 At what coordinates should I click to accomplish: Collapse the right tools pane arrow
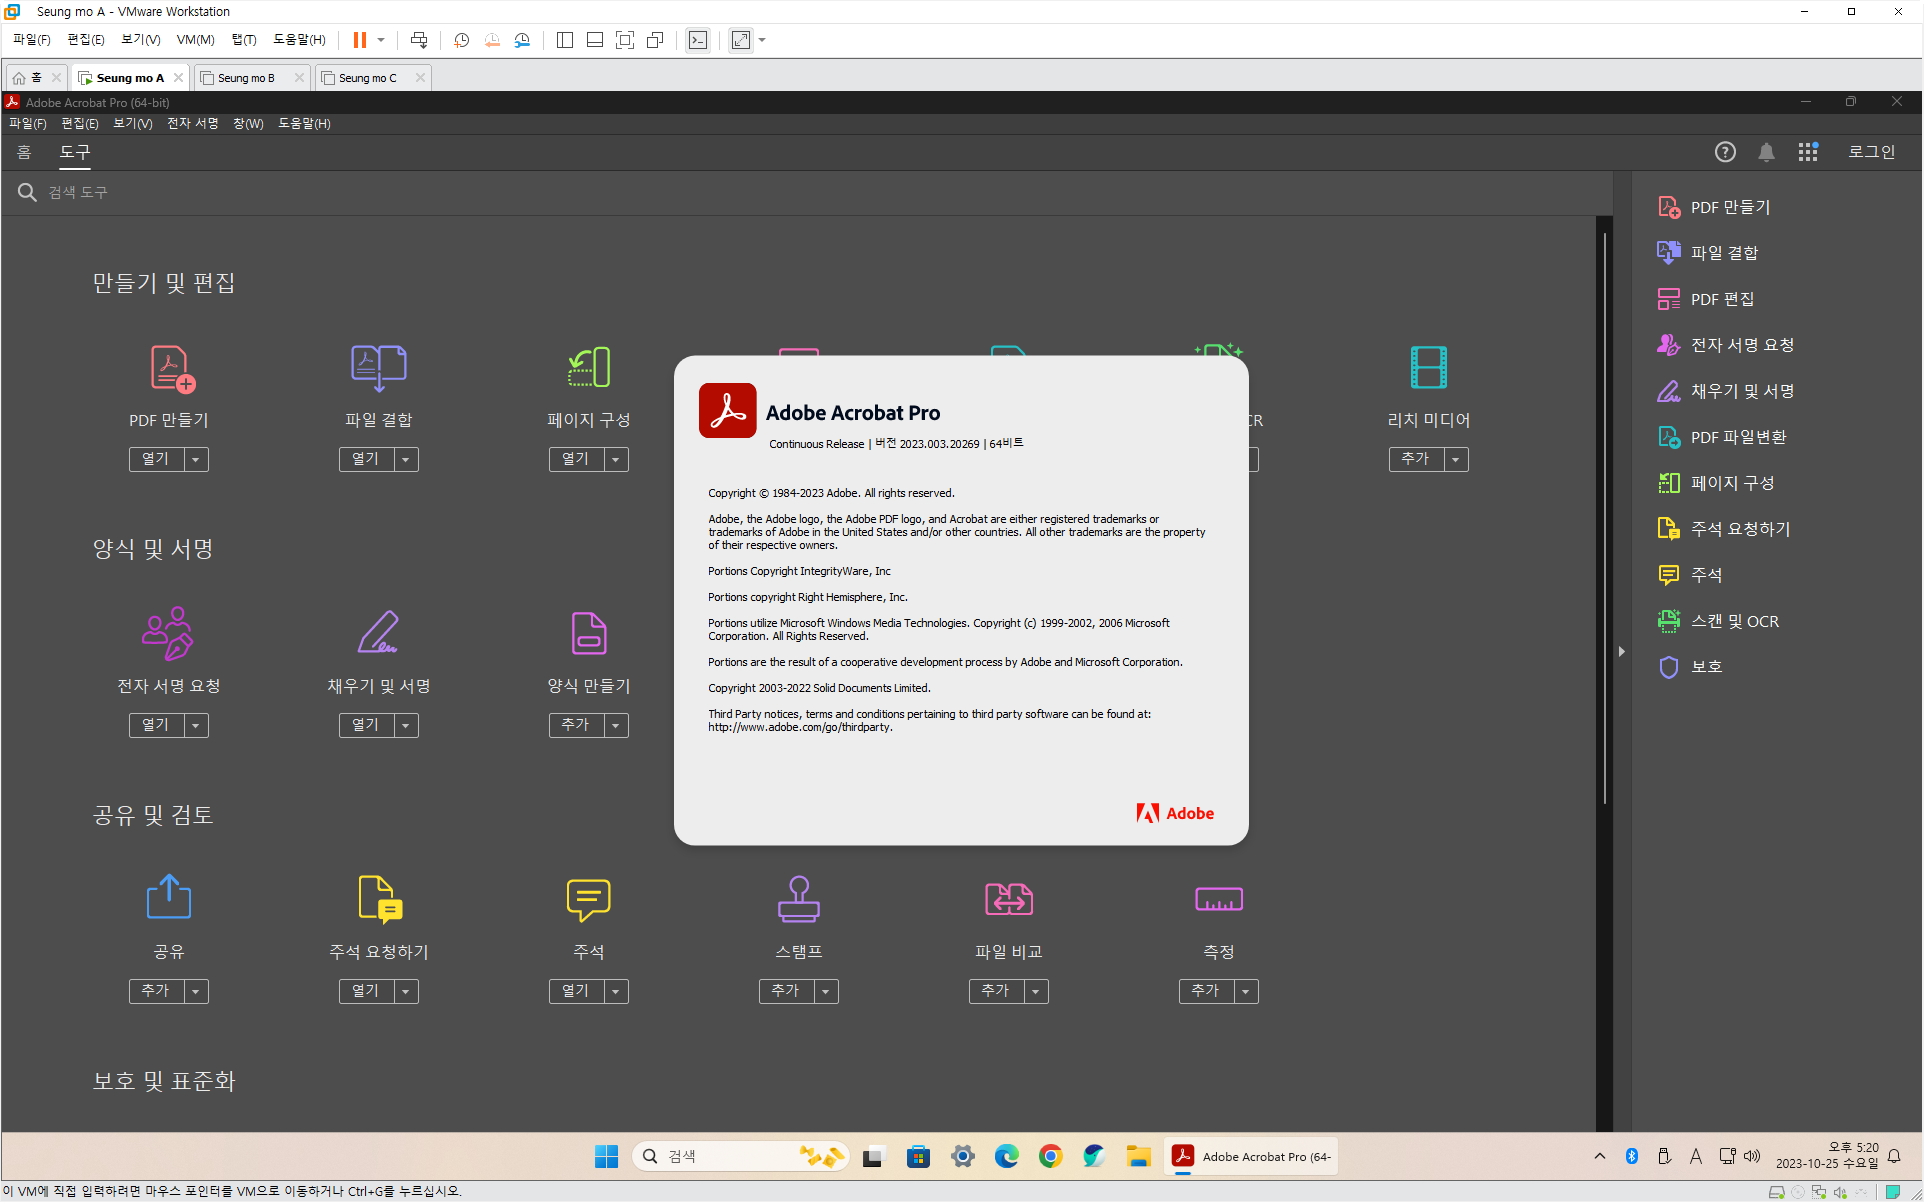[x=1621, y=651]
